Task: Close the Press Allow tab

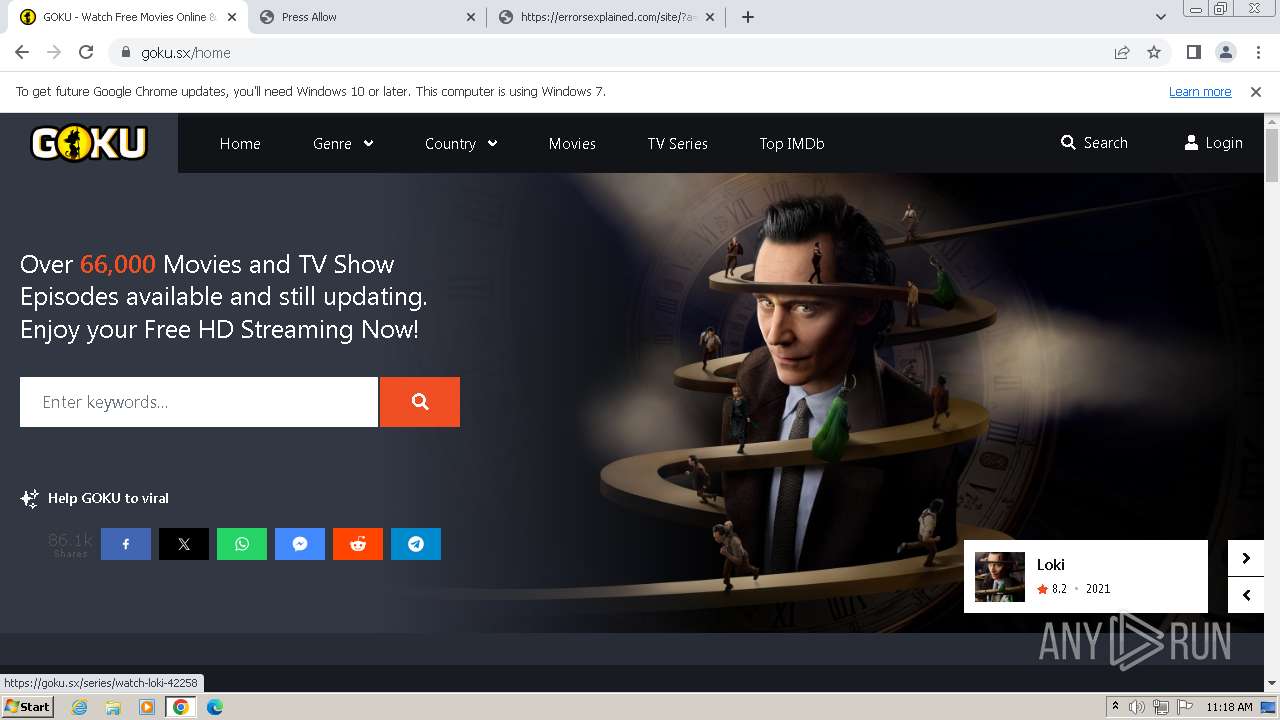Action: pyautogui.click(x=471, y=17)
